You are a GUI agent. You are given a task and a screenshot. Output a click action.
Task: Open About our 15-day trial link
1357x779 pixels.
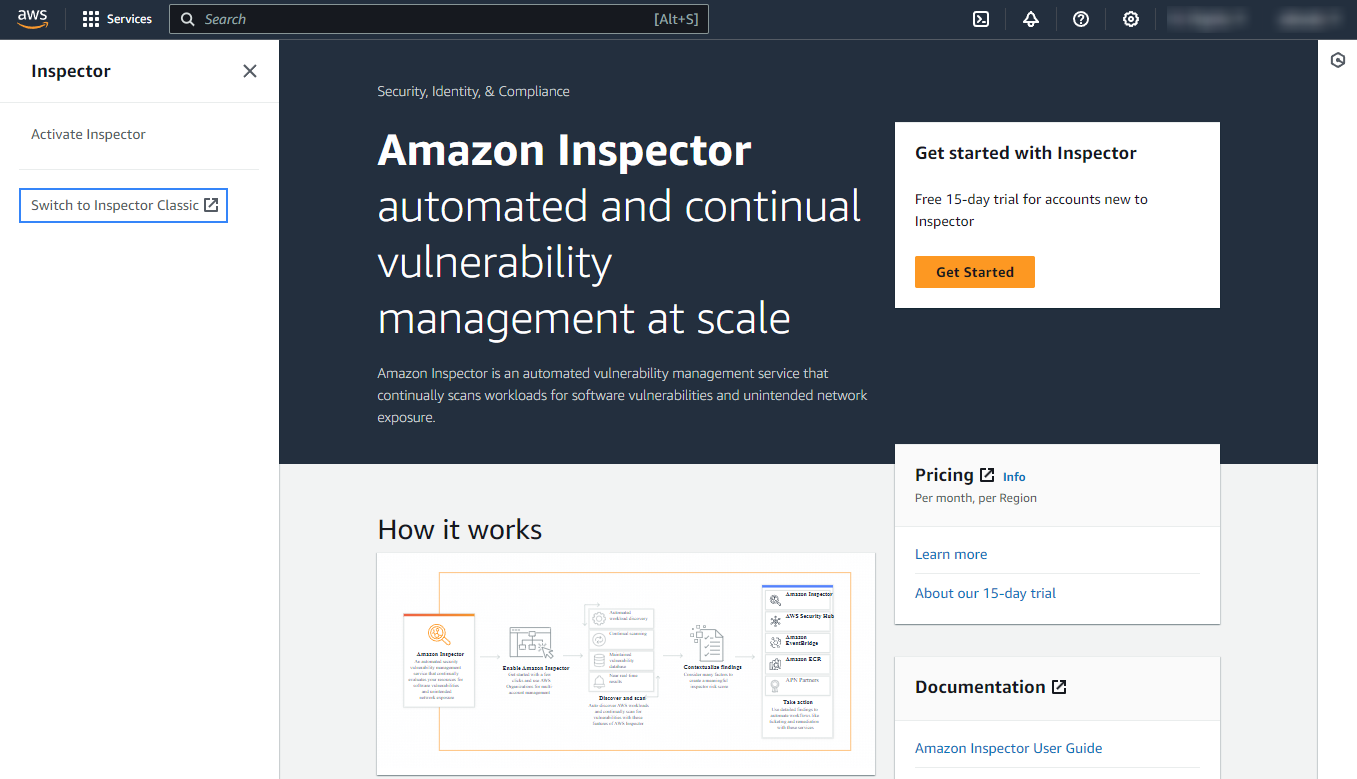pyautogui.click(x=985, y=593)
